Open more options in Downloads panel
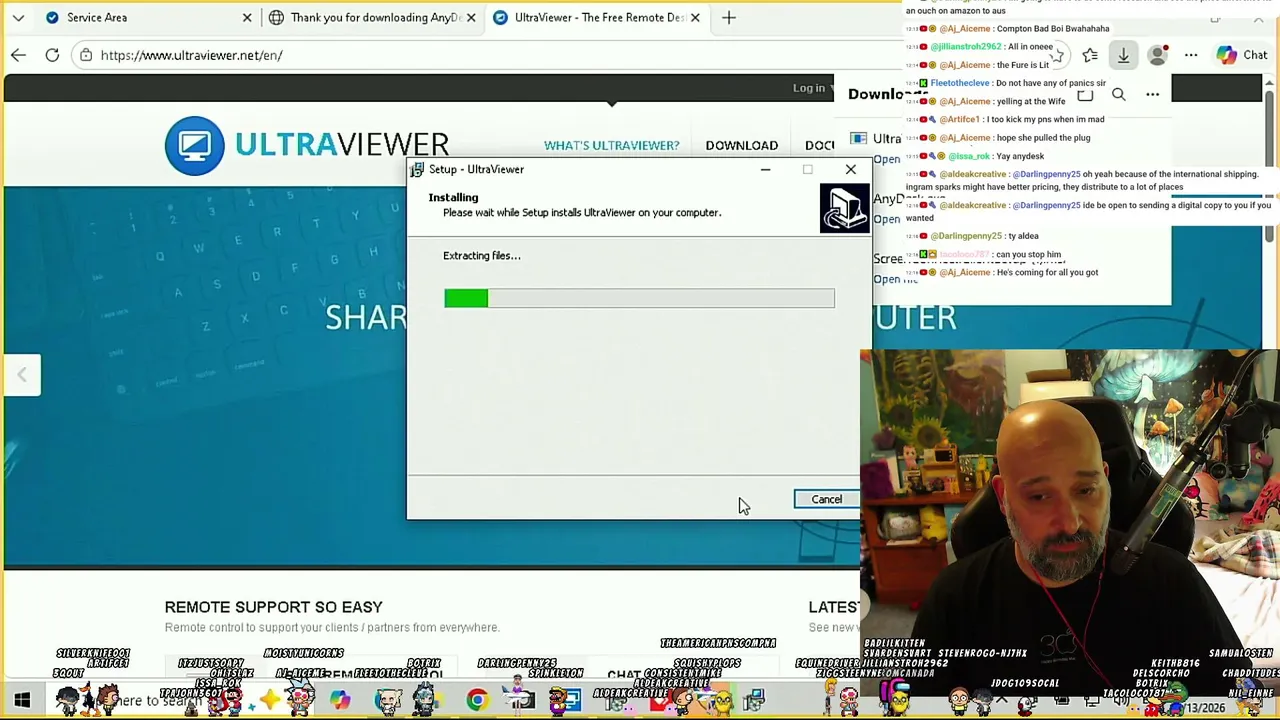1280x720 pixels. coord(1153,94)
